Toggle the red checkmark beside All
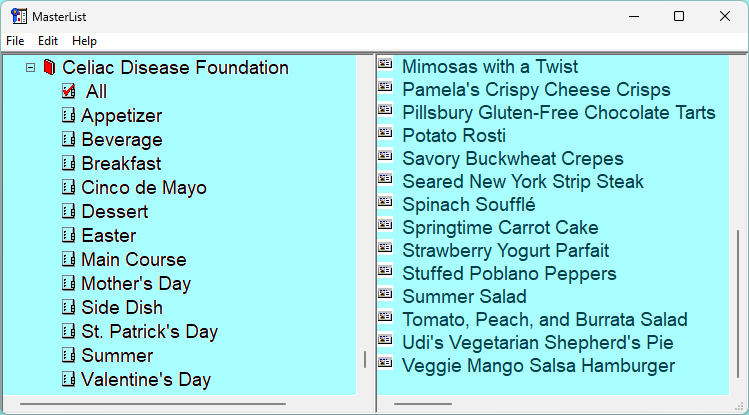This screenshot has width=749, height=415. coord(68,91)
